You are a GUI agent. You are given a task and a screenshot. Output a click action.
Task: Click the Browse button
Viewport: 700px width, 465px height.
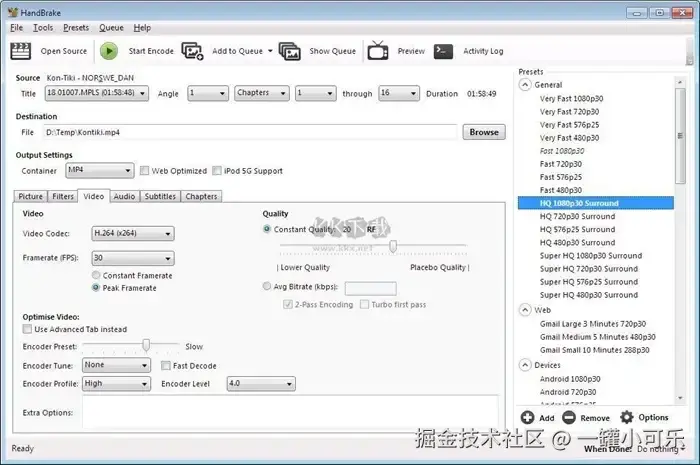click(484, 132)
